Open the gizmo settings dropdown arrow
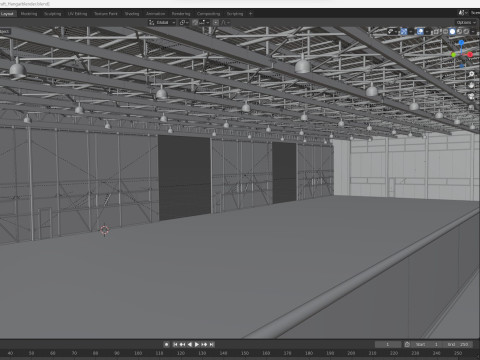Image resolution: width=480 pixels, height=360 pixels. tap(411, 32)
